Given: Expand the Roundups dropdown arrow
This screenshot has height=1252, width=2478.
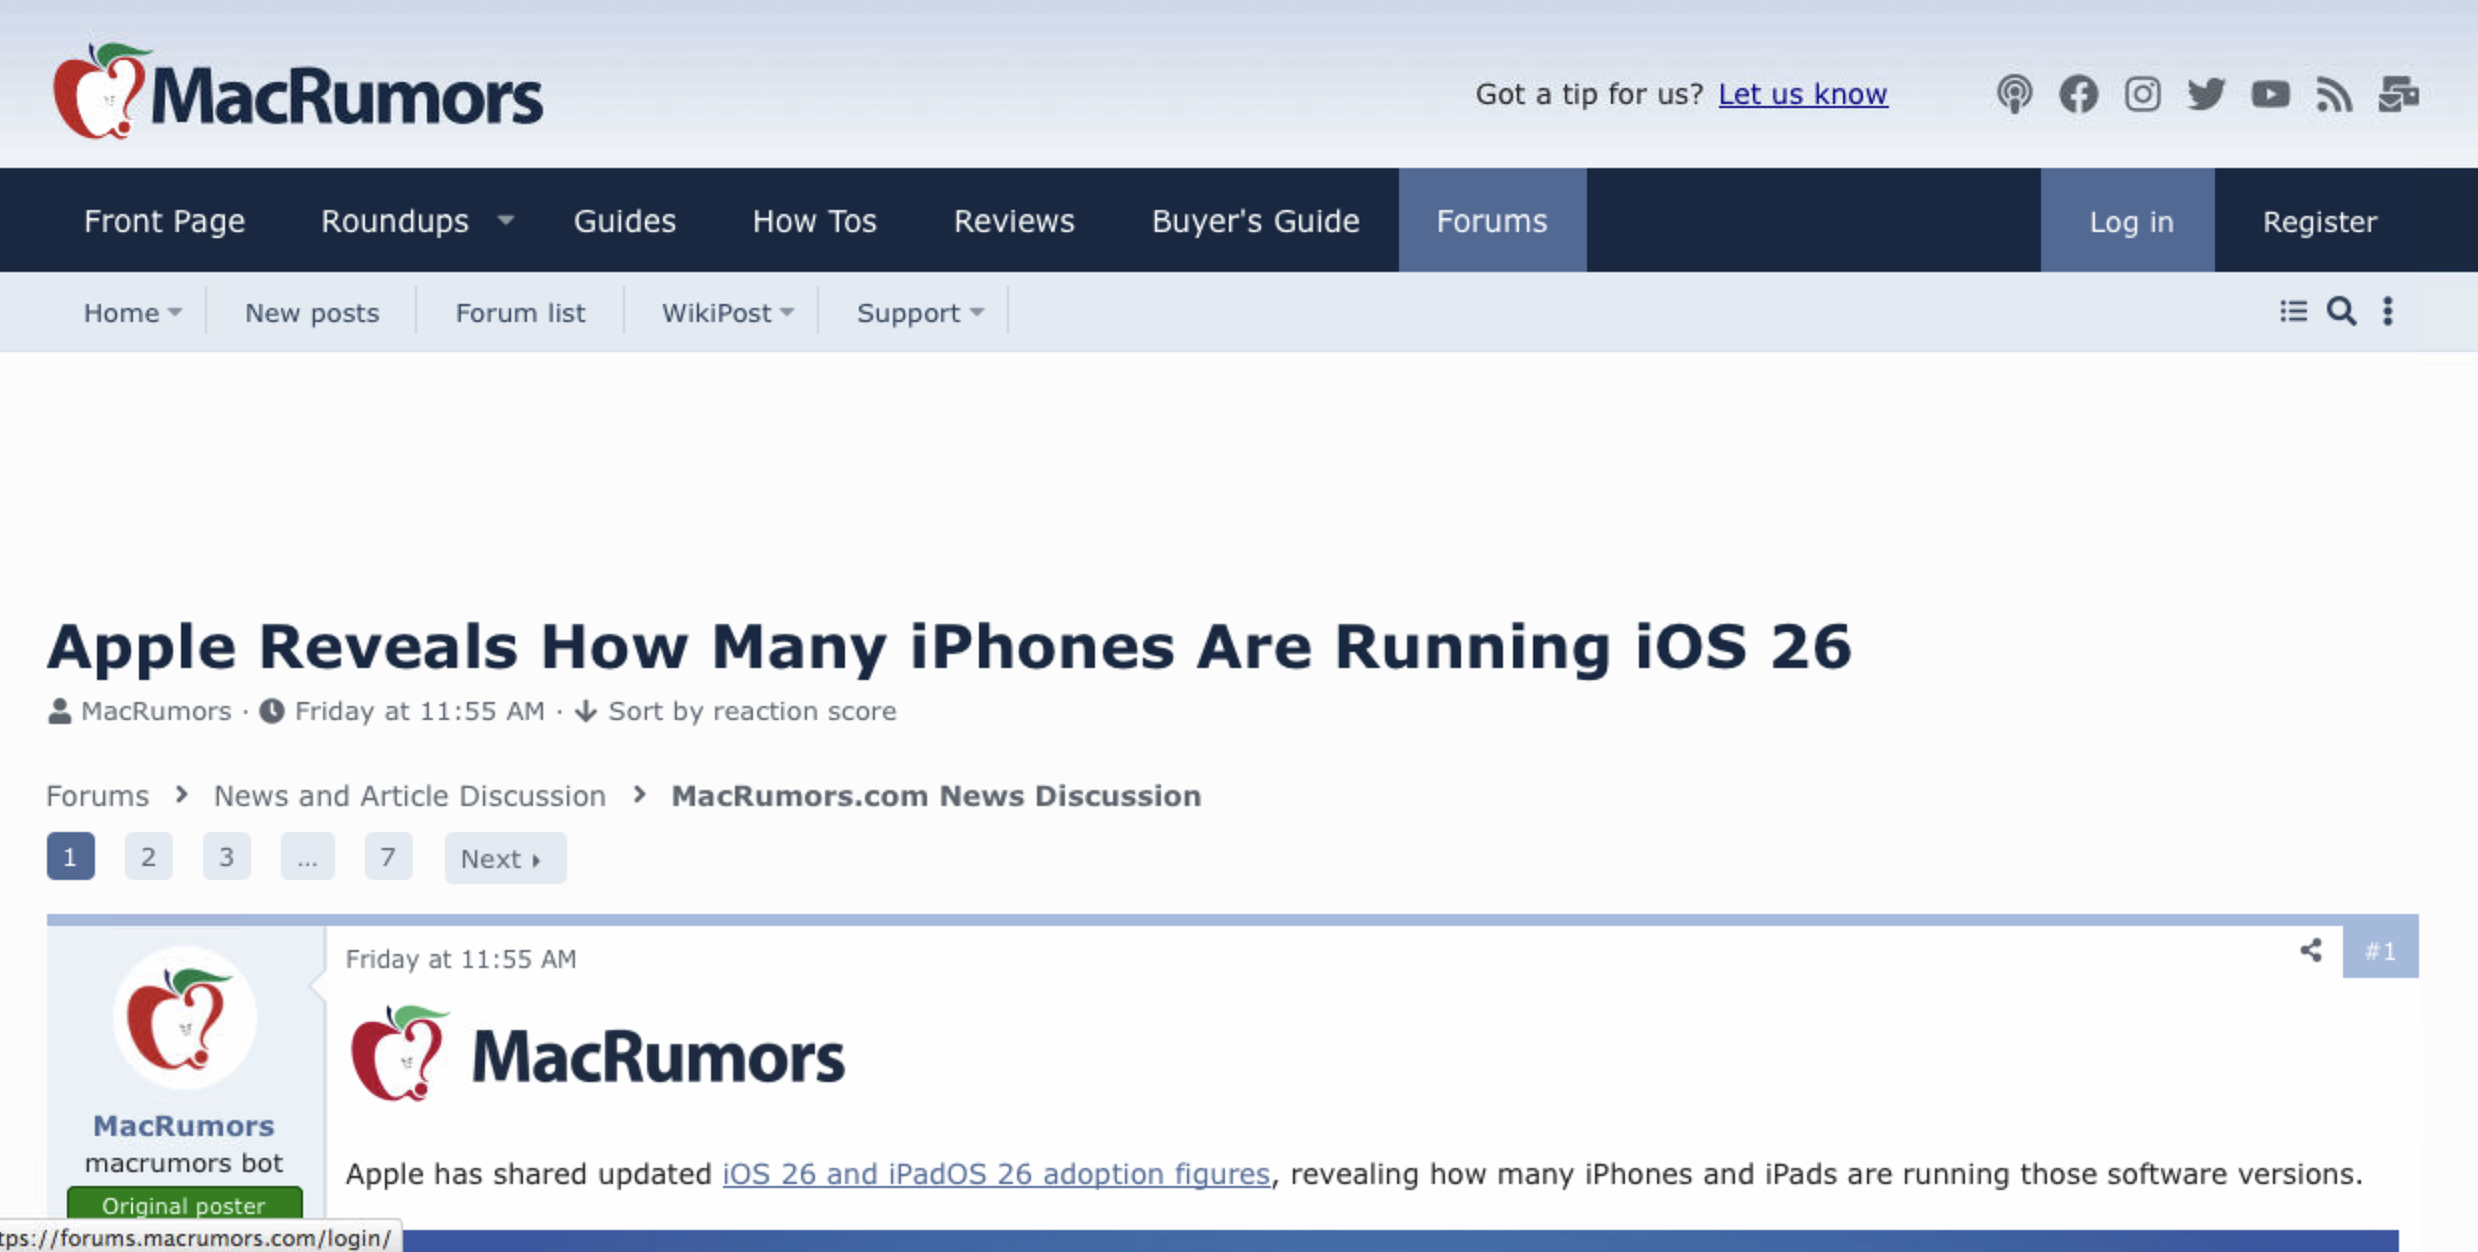Looking at the screenshot, I should pyautogui.click(x=506, y=220).
